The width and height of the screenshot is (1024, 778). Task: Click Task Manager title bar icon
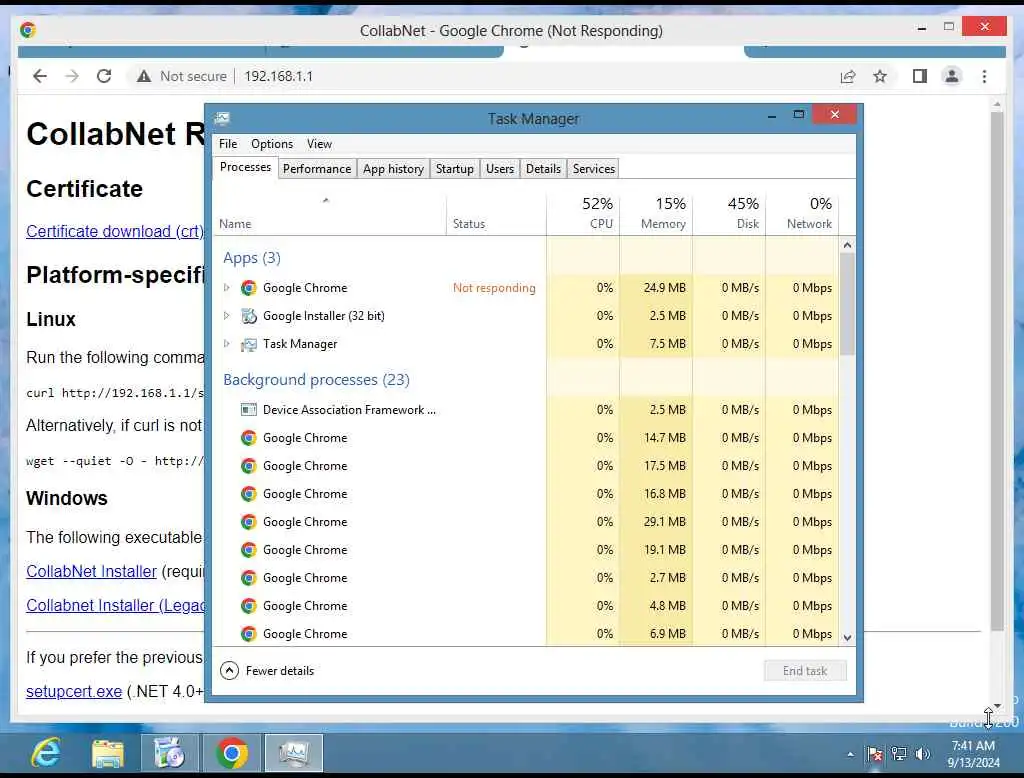click(x=222, y=118)
